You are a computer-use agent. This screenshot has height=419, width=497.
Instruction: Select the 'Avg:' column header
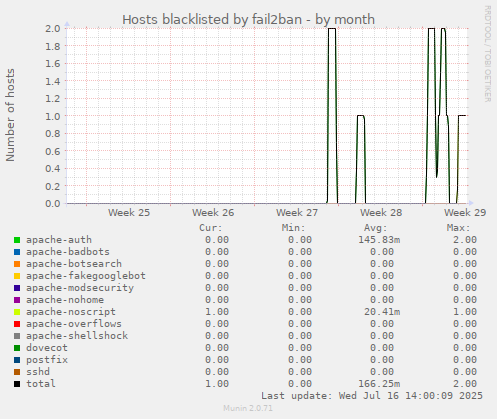[376, 228]
